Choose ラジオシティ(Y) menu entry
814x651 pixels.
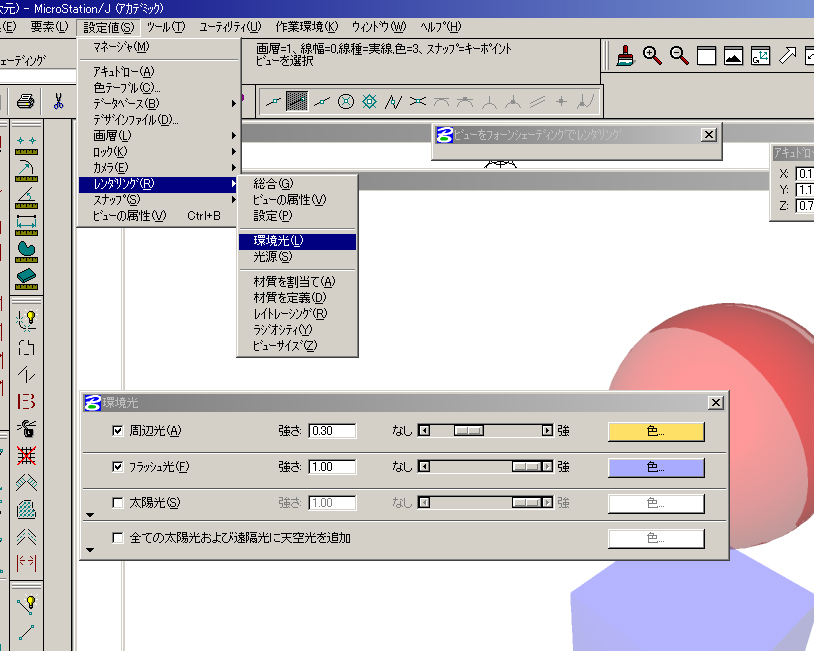297,330
